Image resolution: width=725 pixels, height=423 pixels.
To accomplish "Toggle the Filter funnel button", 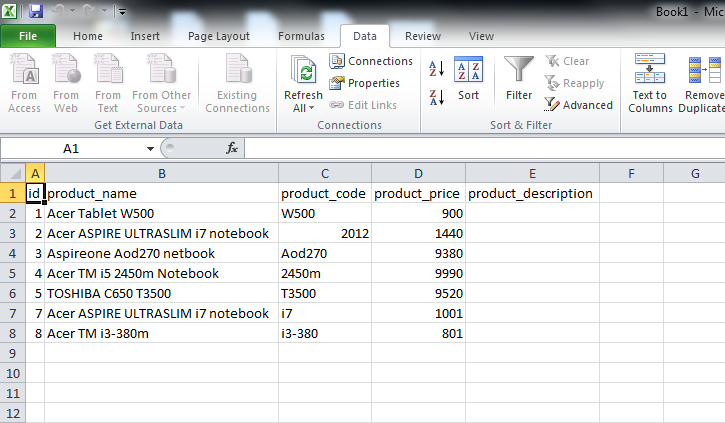I will click(518, 80).
